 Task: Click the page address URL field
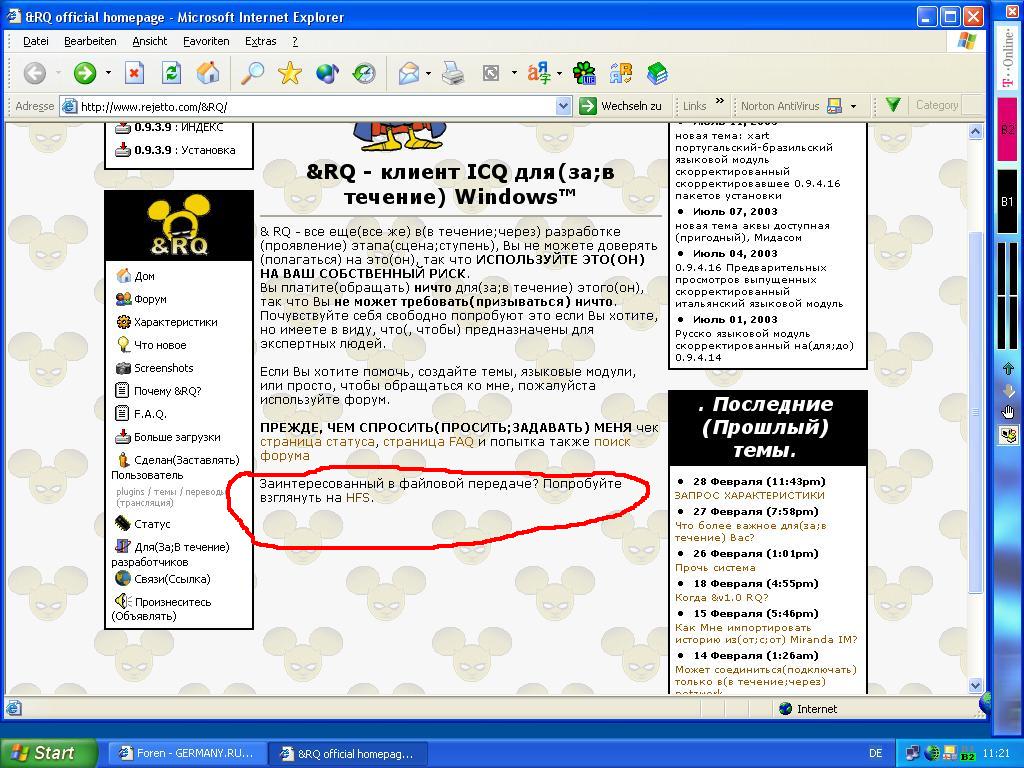click(317, 106)
